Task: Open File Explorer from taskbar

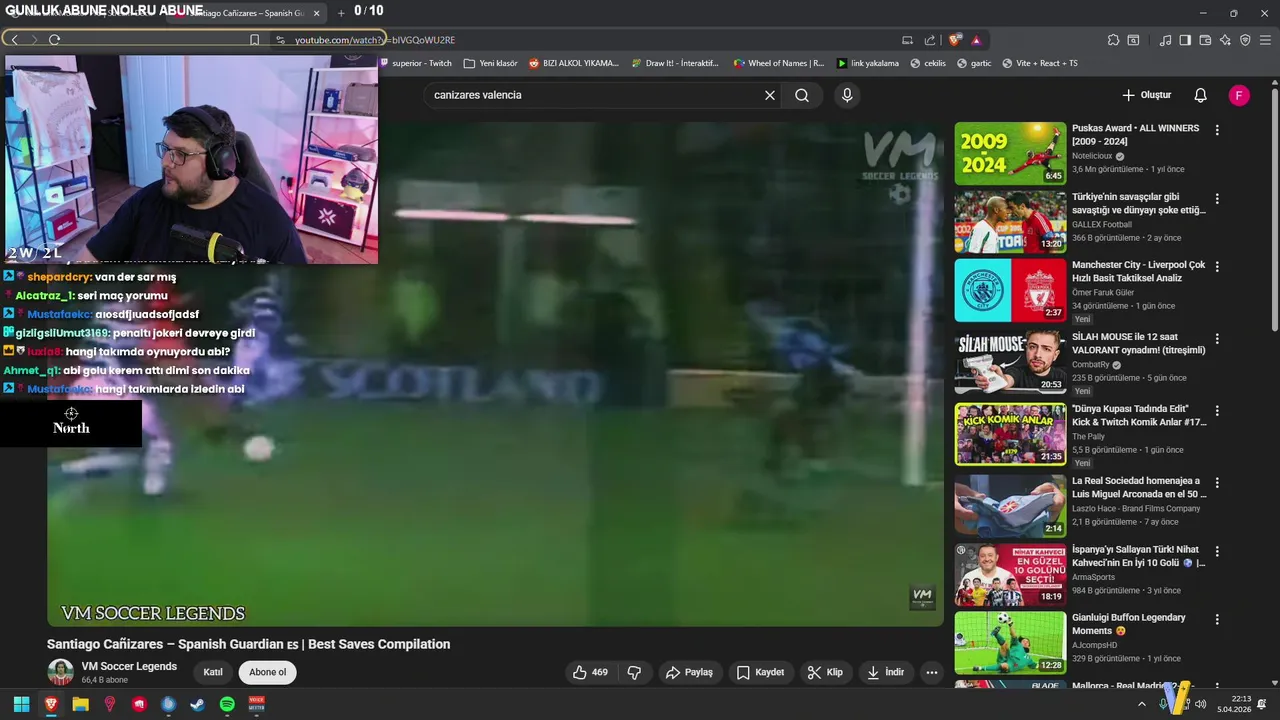Action: pyautogui.click(x=80, y=704)
